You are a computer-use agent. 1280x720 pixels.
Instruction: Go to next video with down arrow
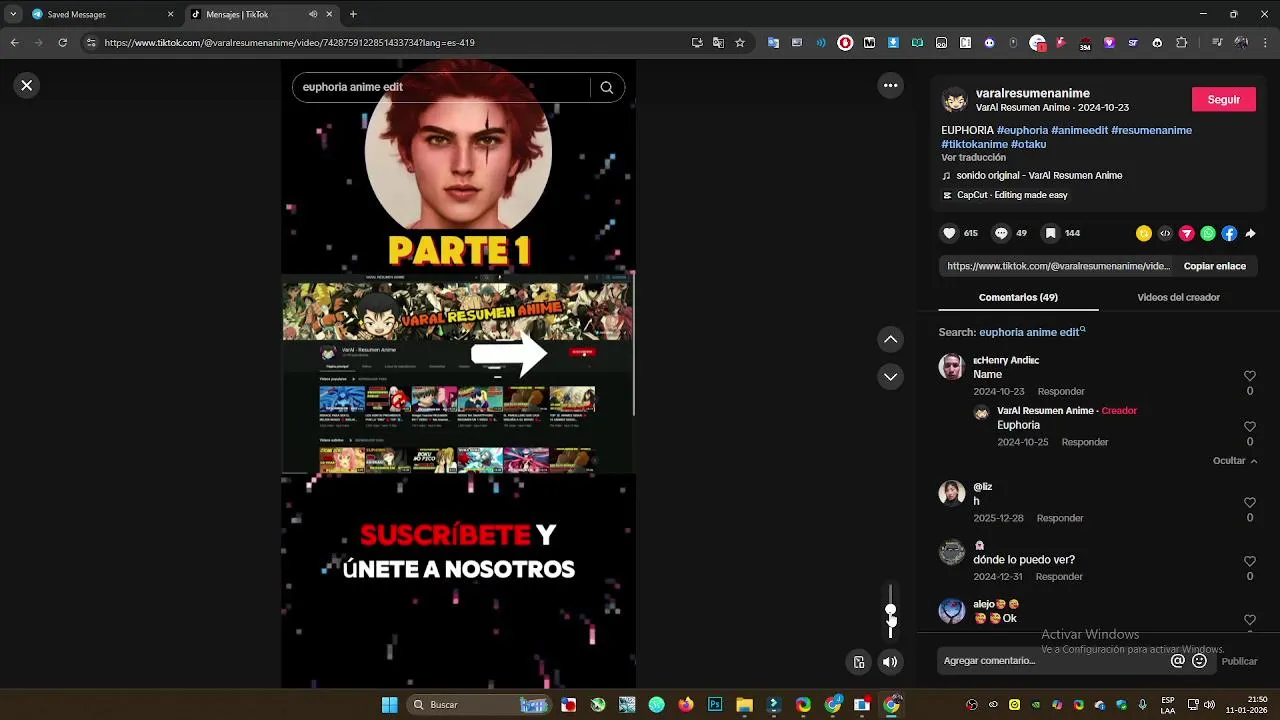[x=890, y=377]
